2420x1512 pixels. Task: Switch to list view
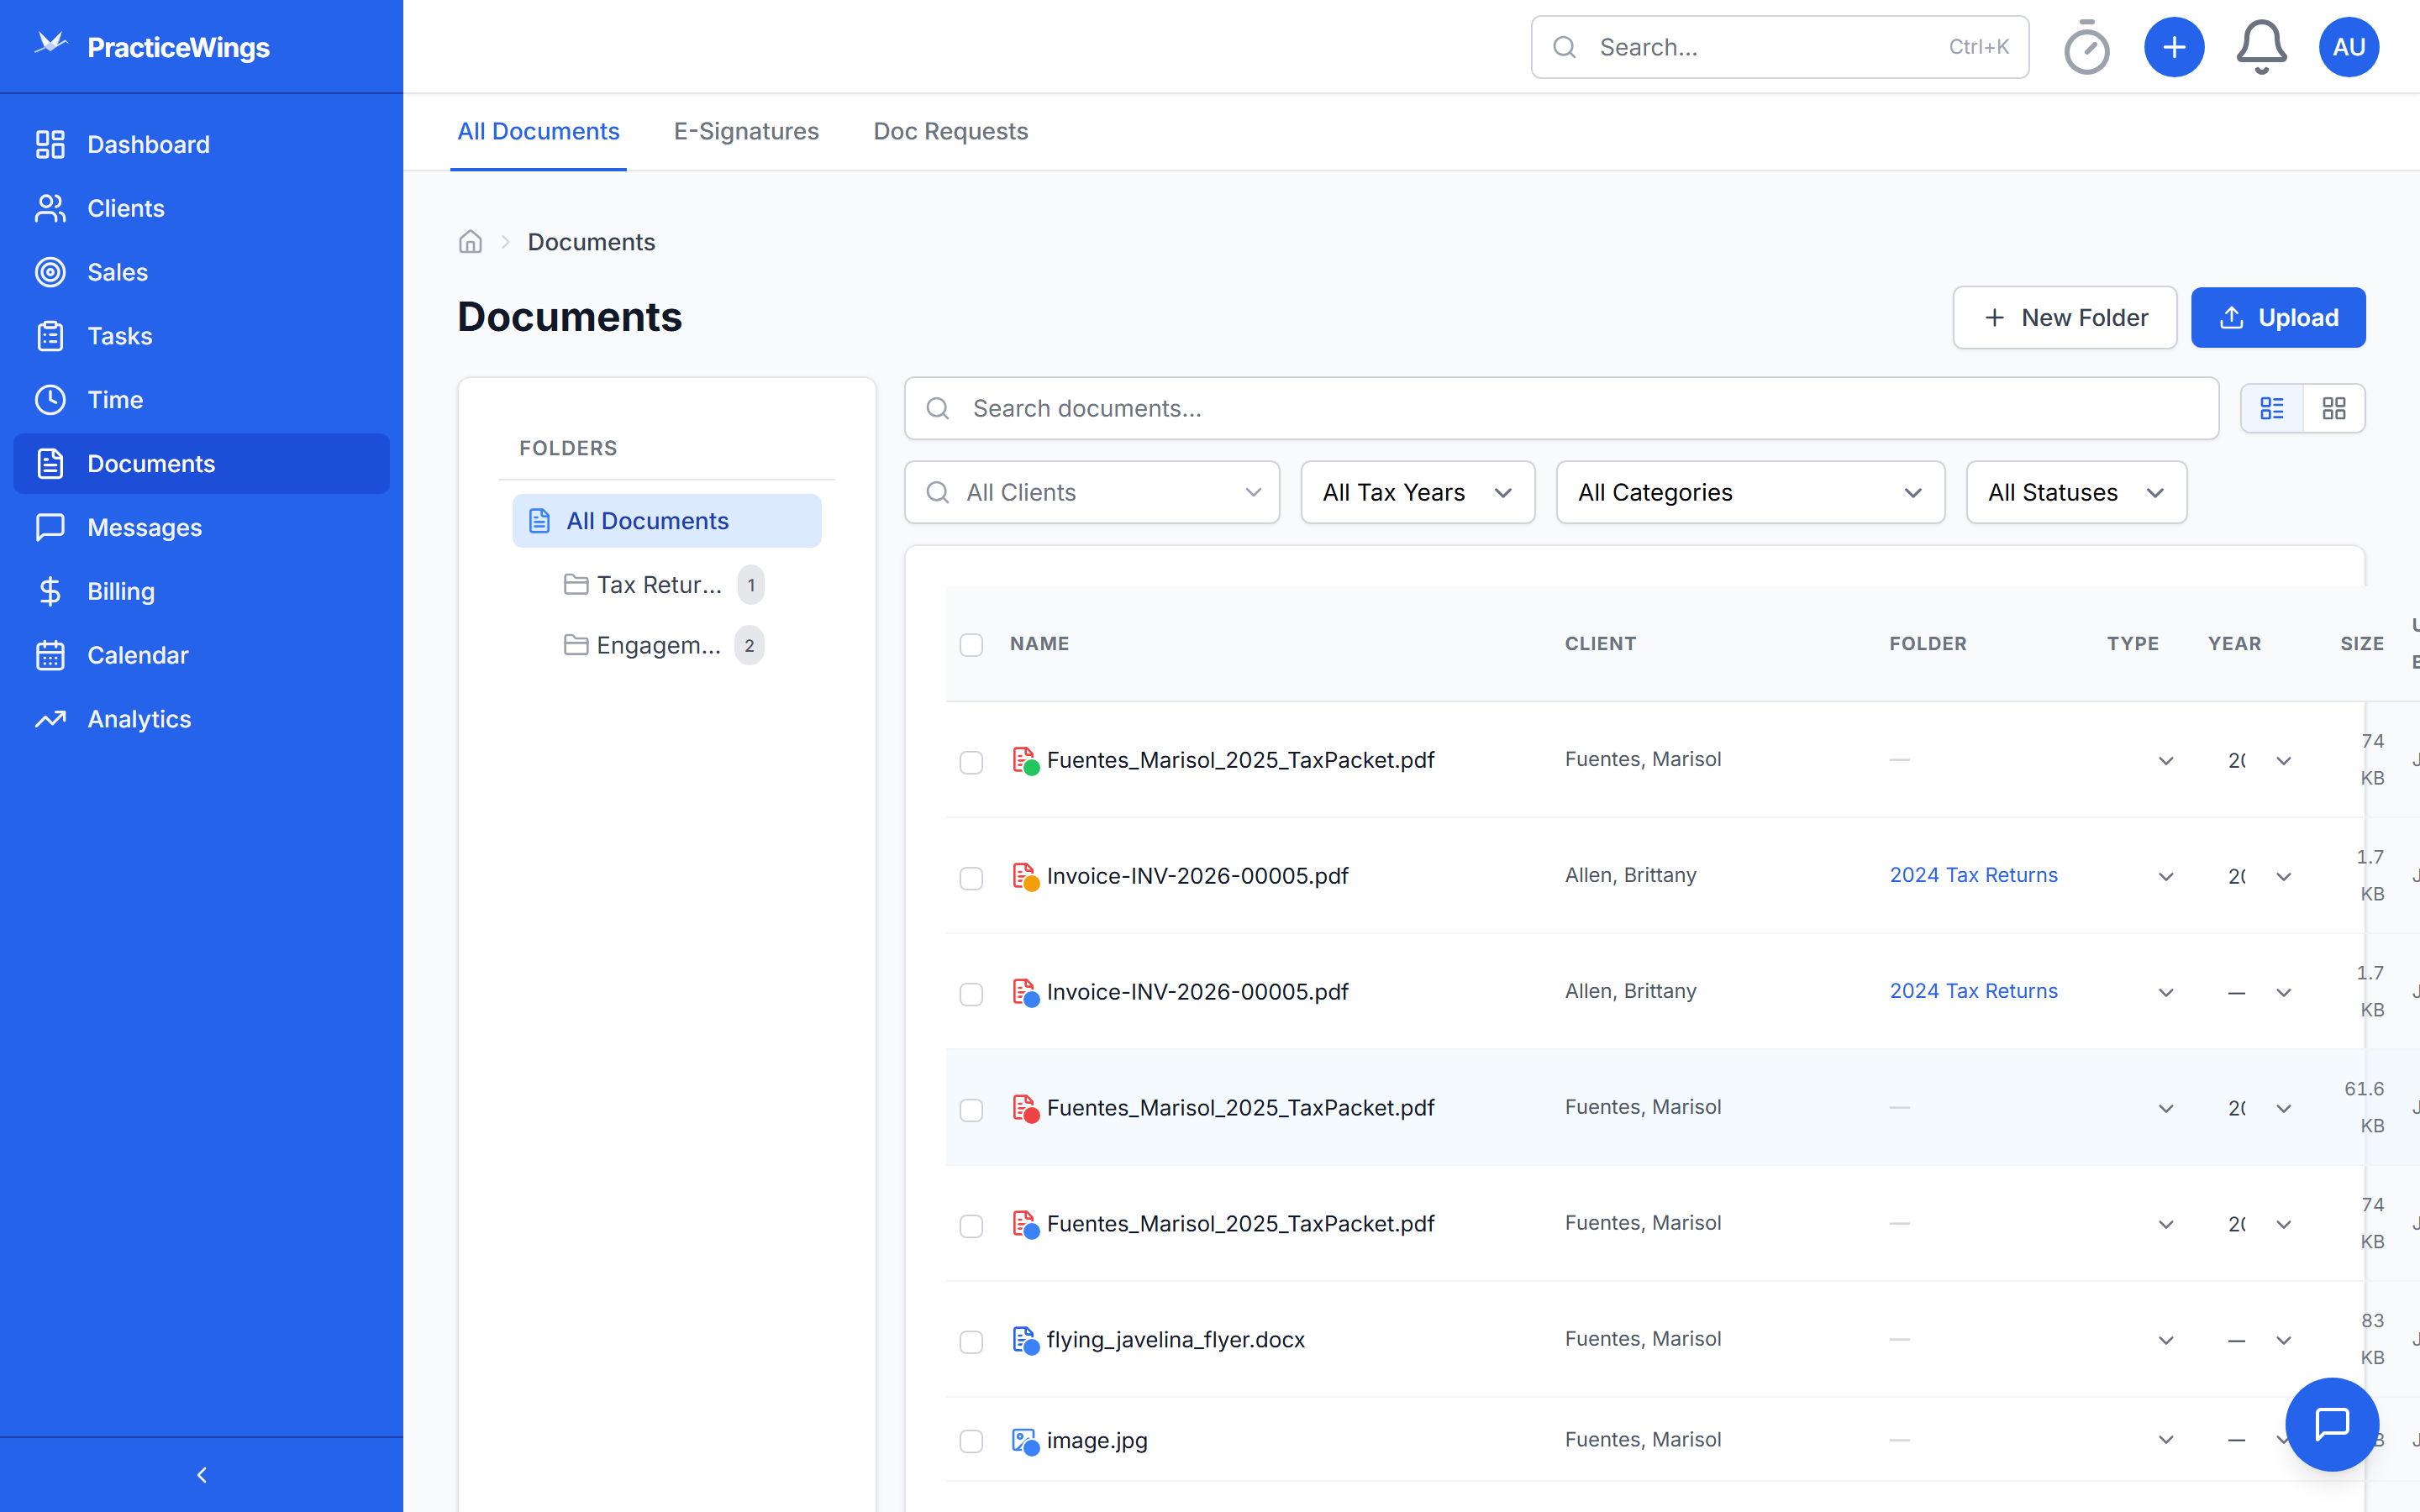[x=2272, y=408]
